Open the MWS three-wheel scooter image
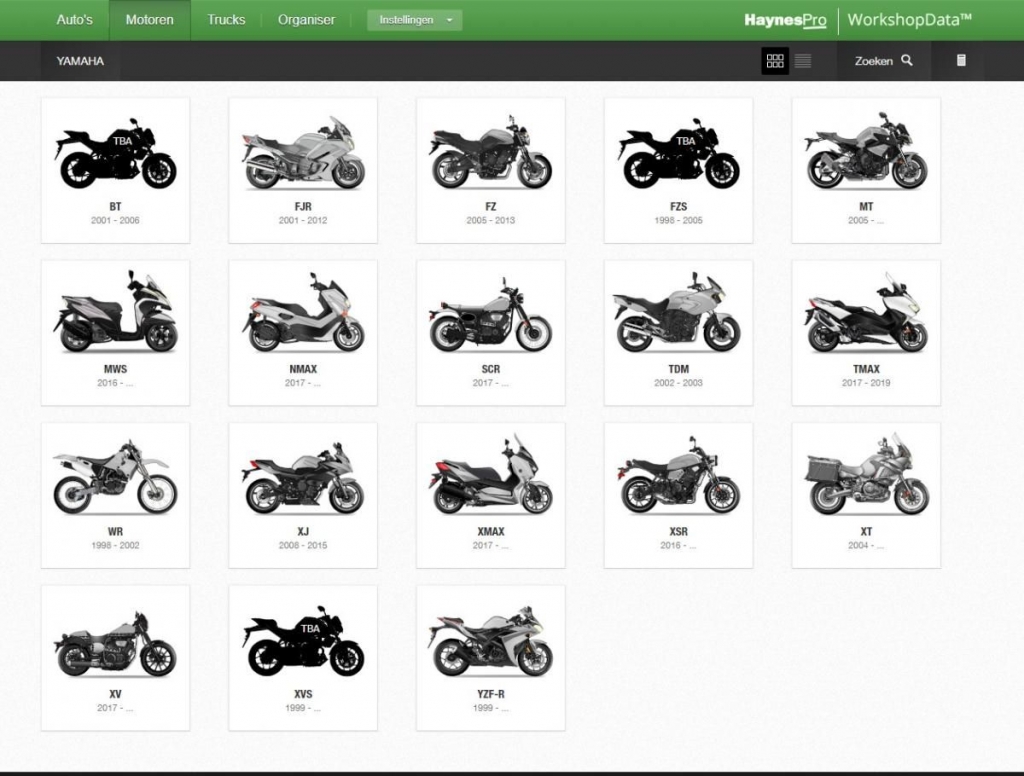 click(116, 312)
